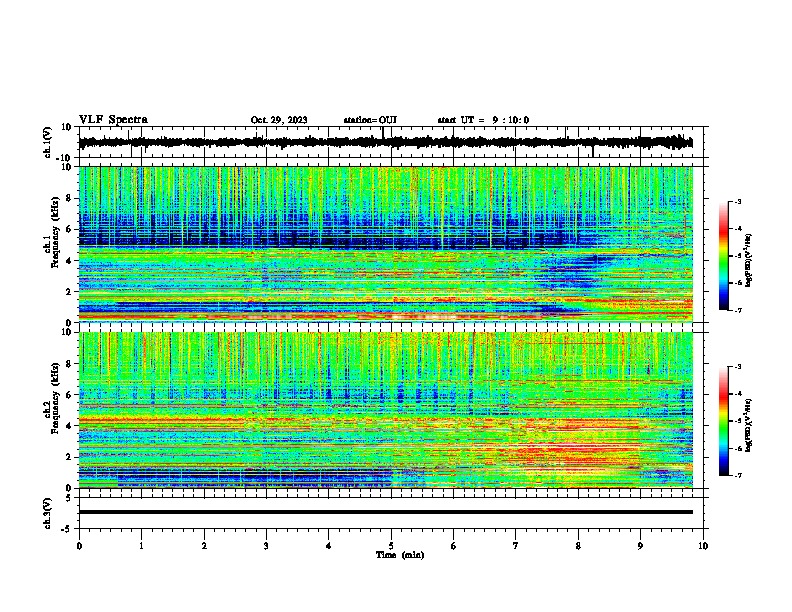Click the time axis tick label '7'
Screen dimensions: 792x612
pyautogui.click(x=516, y=546)
